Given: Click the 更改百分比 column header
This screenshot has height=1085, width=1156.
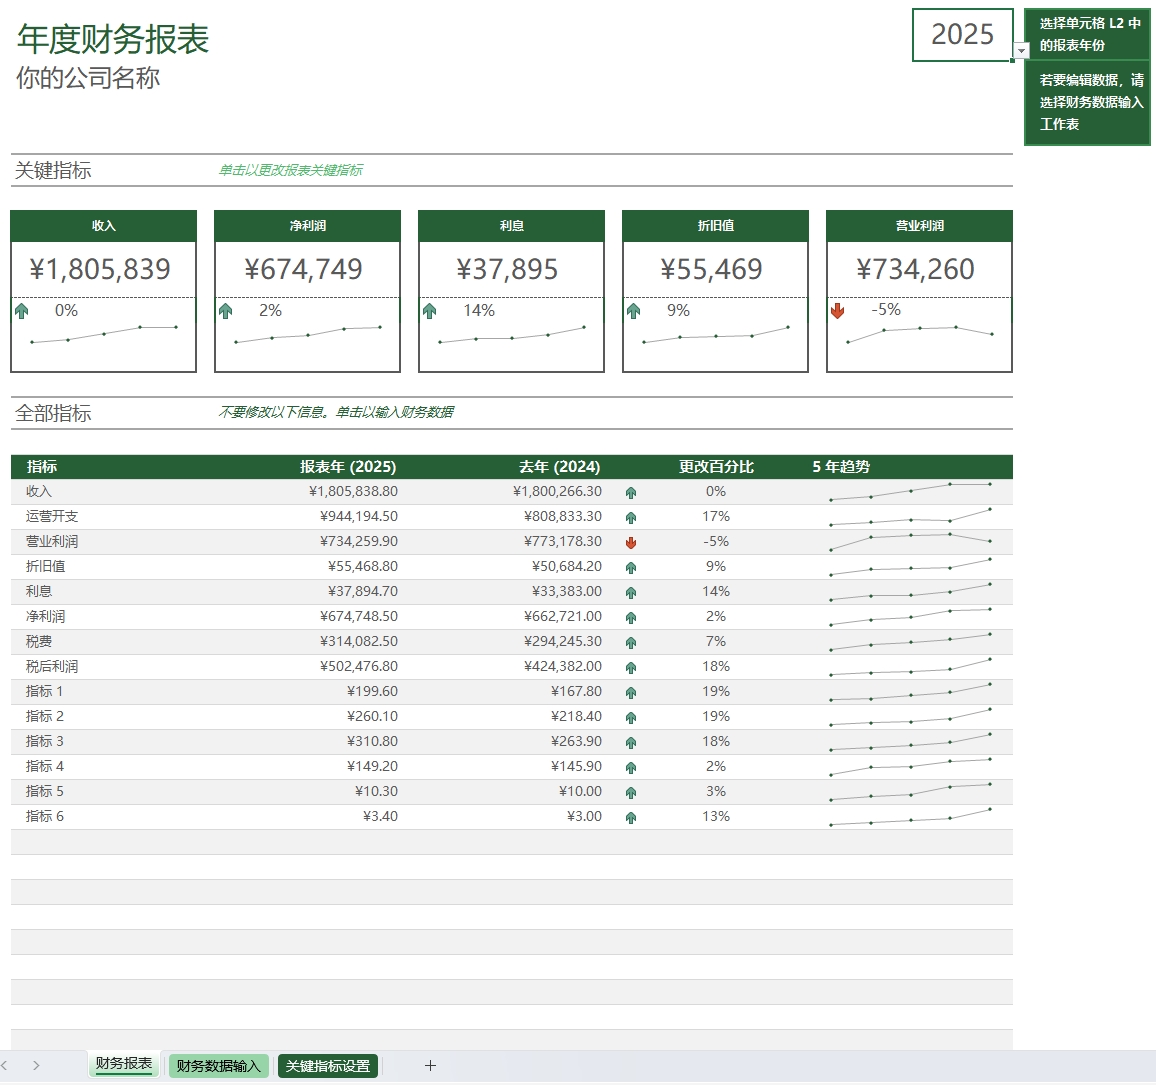Looking at the screenshot, I should tap(716, 467).
